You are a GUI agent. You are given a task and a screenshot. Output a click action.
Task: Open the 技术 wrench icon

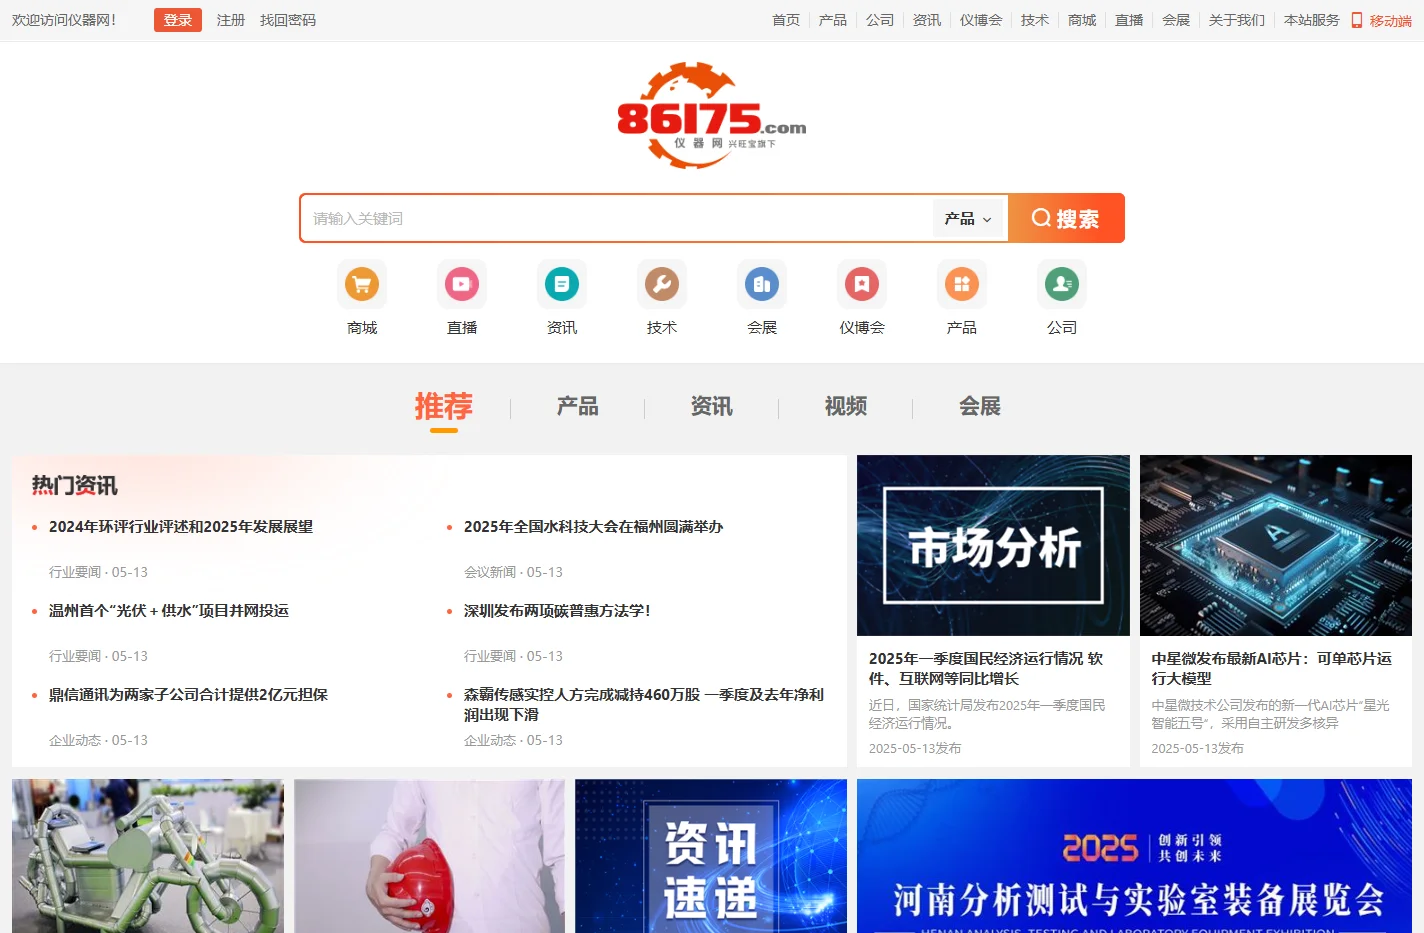662,284
